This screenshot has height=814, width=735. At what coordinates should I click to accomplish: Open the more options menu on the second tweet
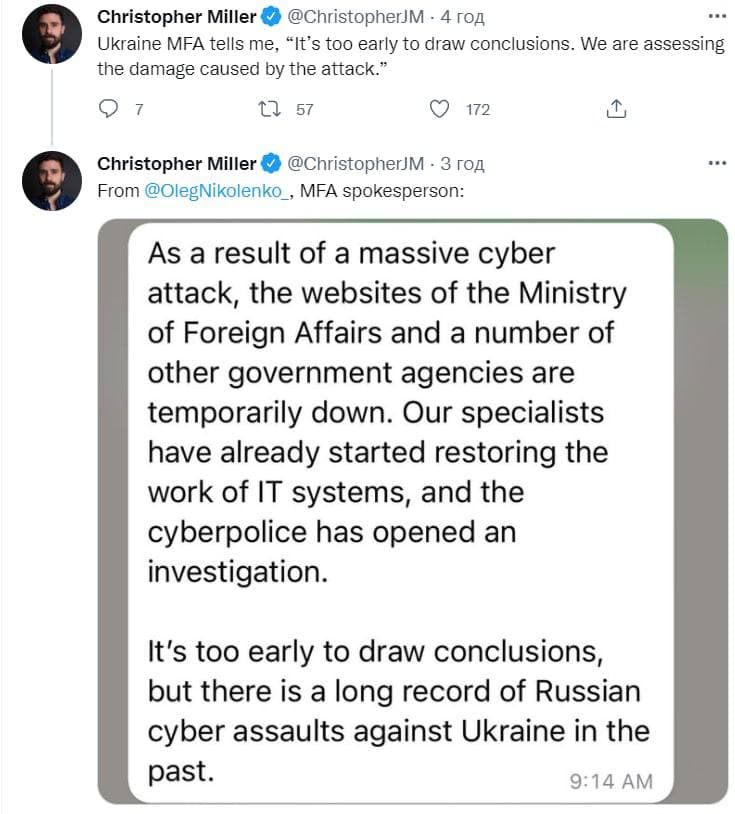(716, 164)
